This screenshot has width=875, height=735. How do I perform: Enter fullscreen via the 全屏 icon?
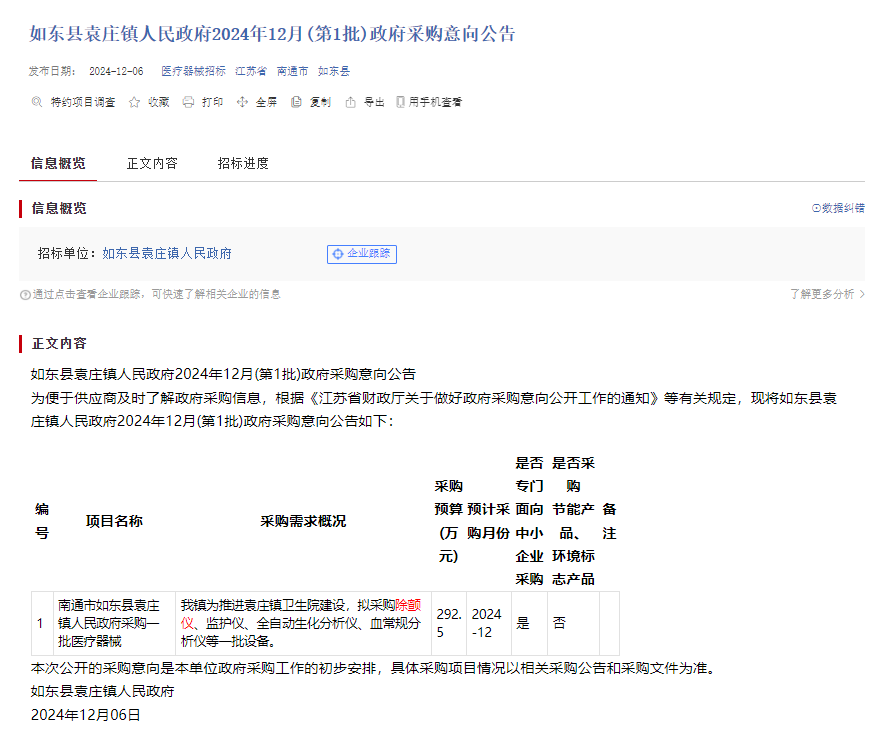coord(242,102)
